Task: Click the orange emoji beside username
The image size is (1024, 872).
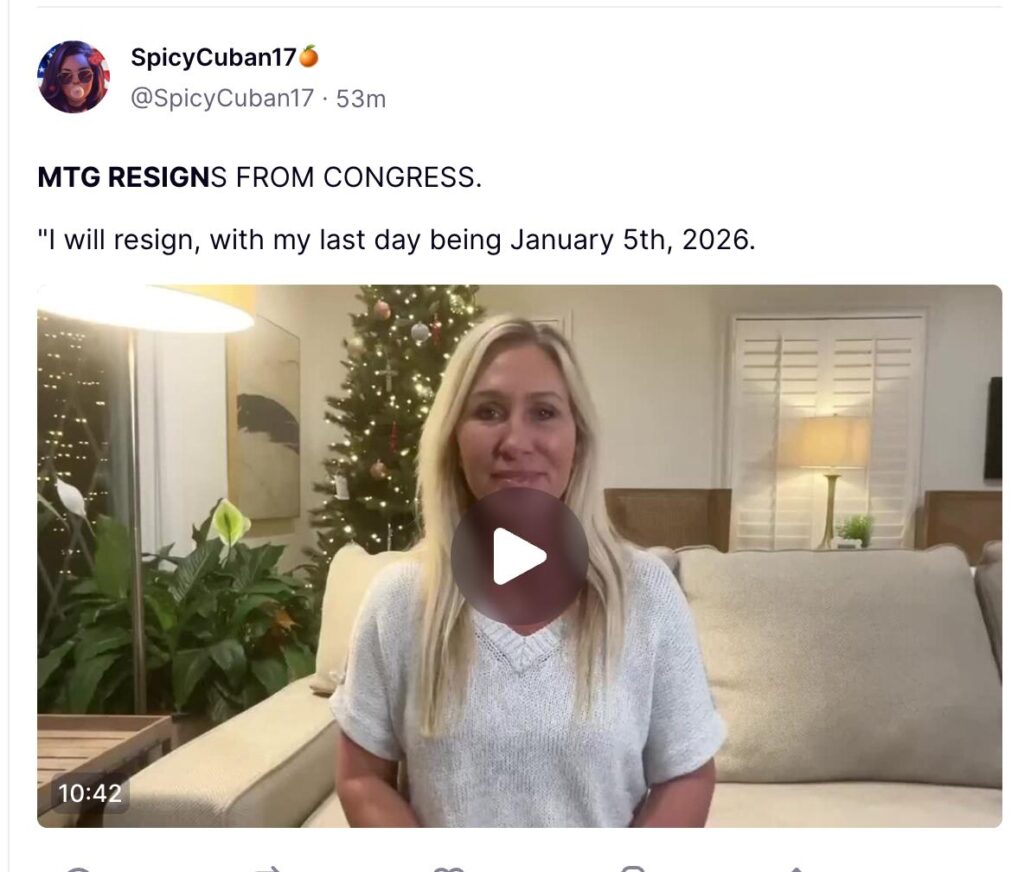Action: click(308, 56)
